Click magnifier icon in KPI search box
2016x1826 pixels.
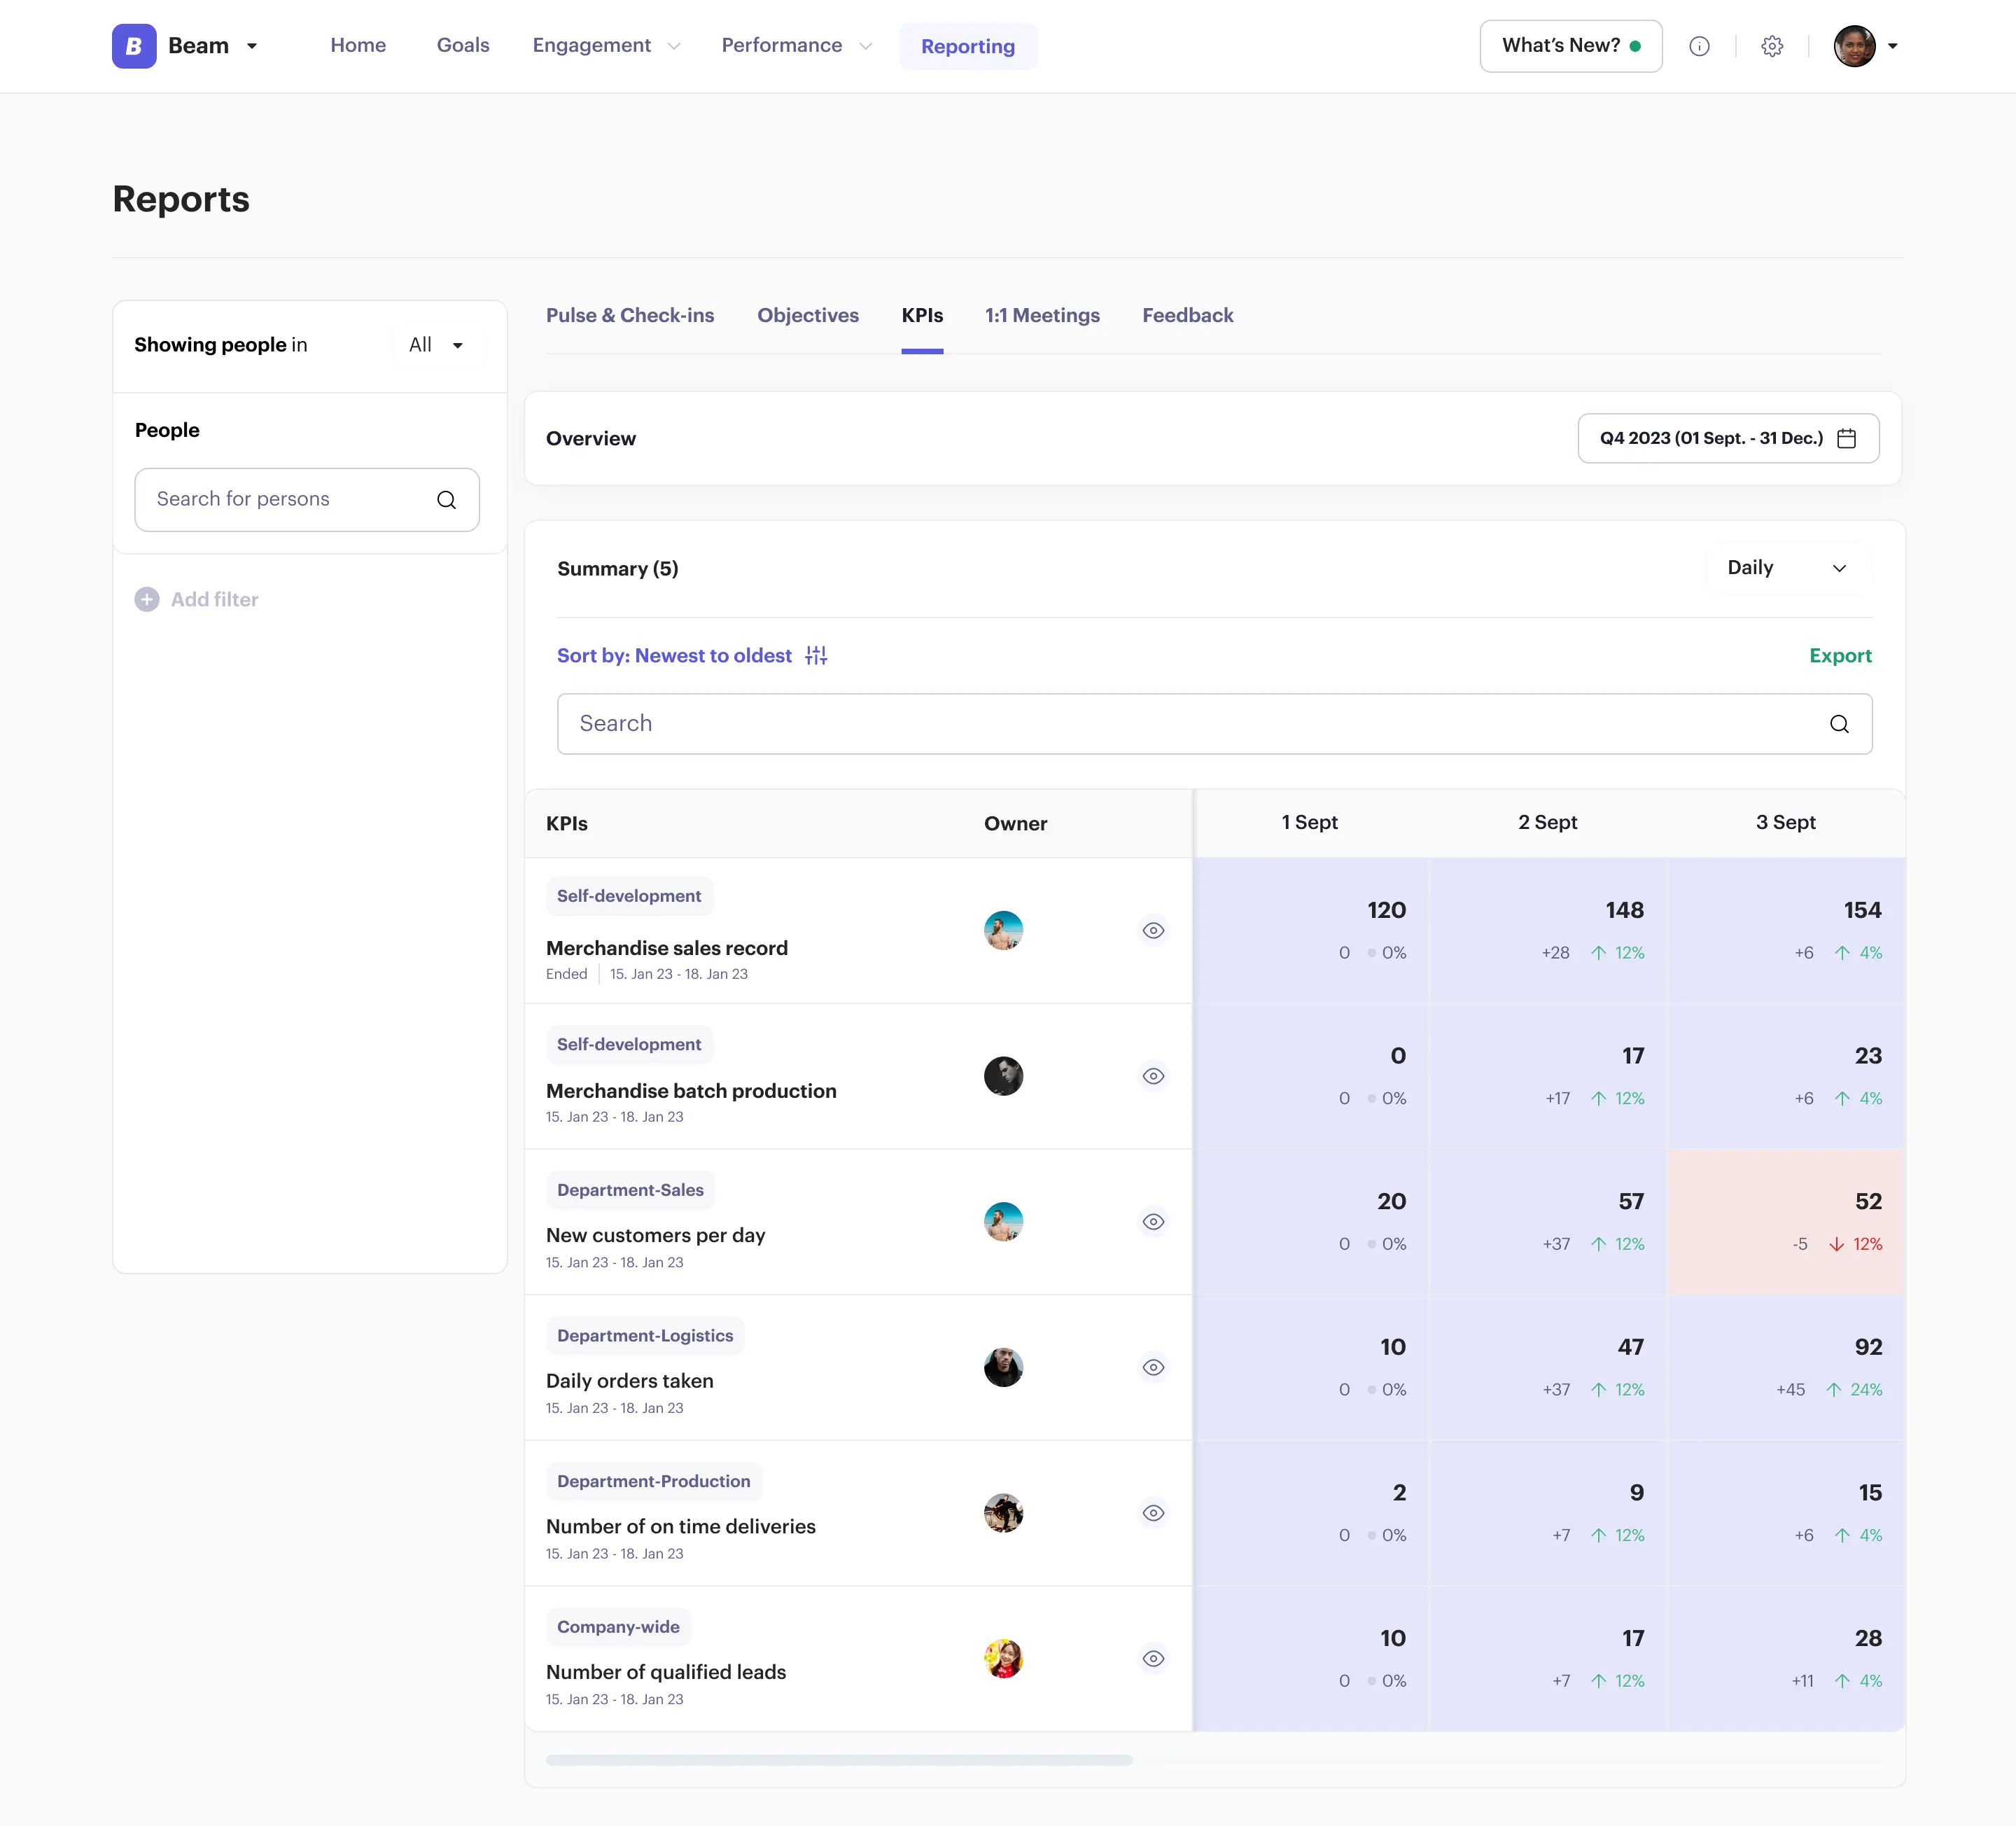coord(1839,724)
